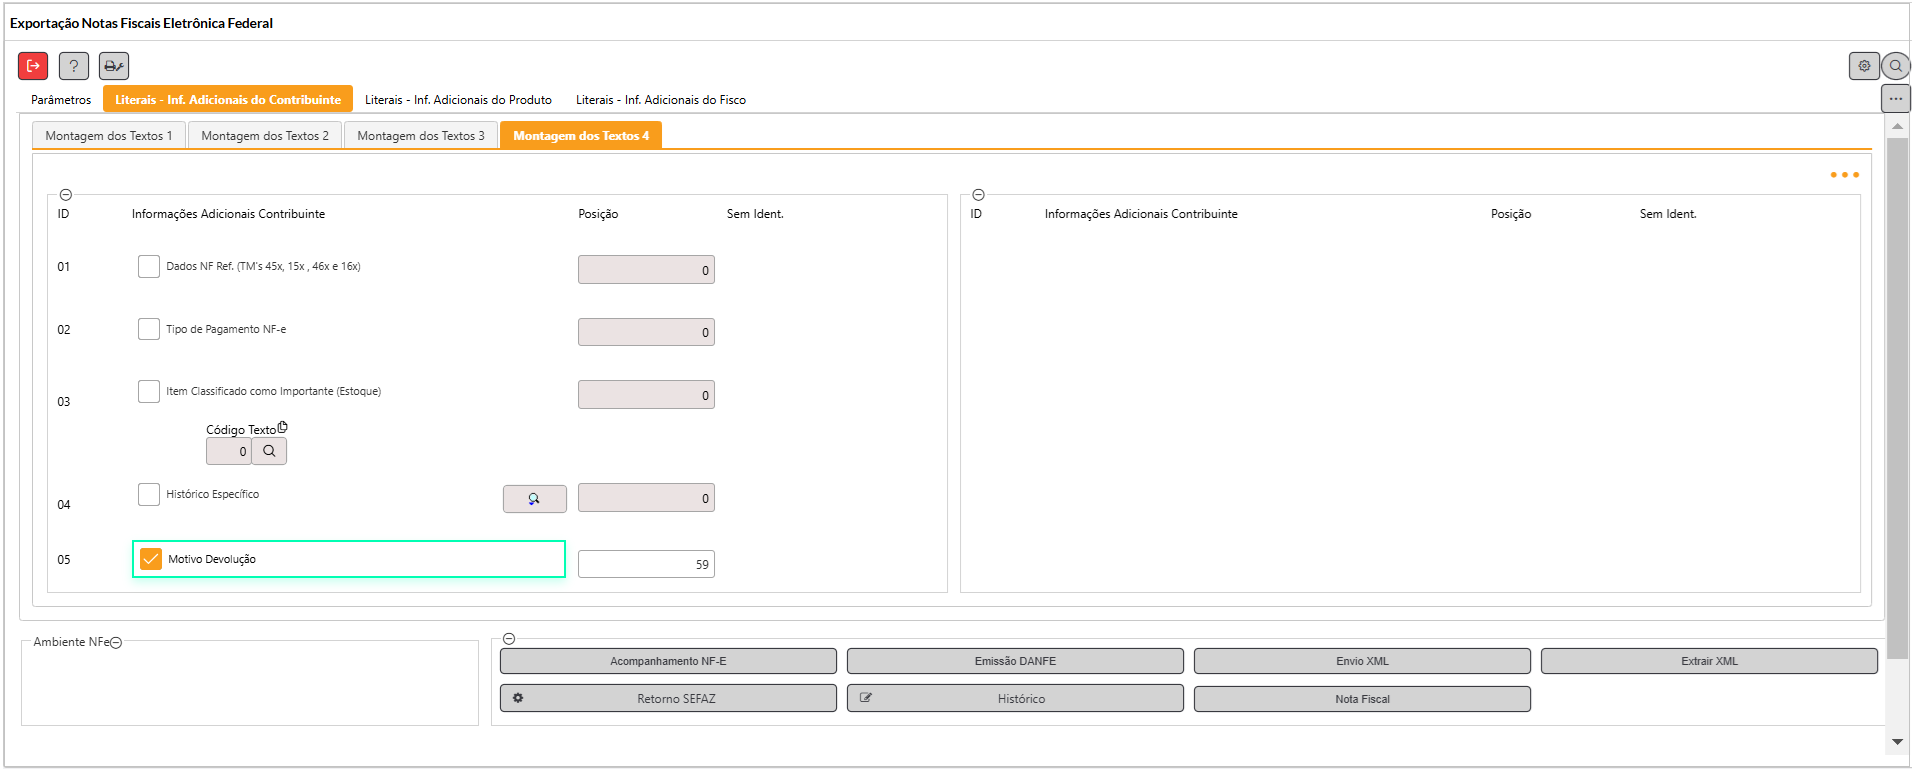Collapse the Ambiente NFe section
Screen dimensions: 1912x769
[x=116, y=642]
